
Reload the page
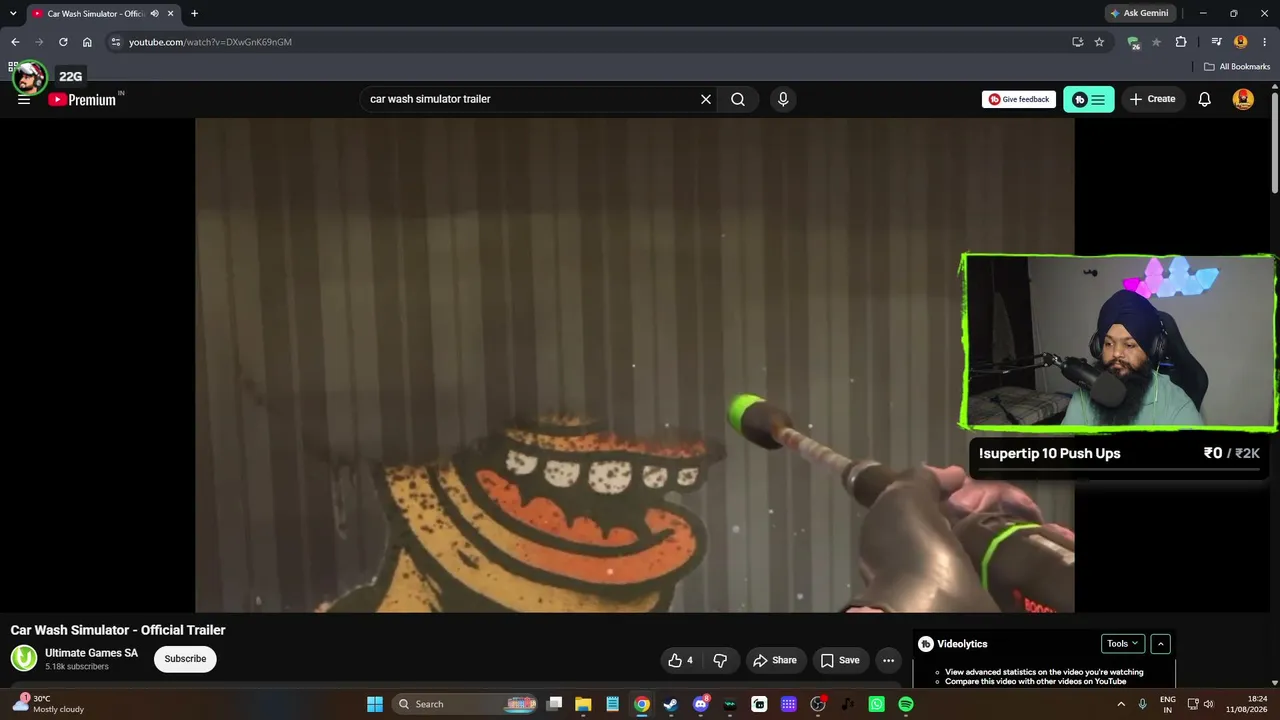point(63,42)
